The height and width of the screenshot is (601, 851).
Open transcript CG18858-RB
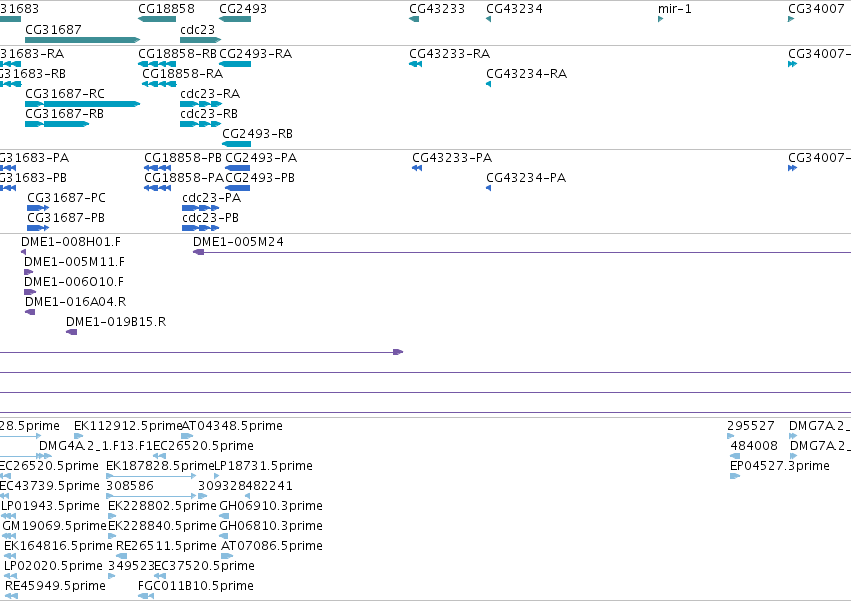tap(177, 54)
